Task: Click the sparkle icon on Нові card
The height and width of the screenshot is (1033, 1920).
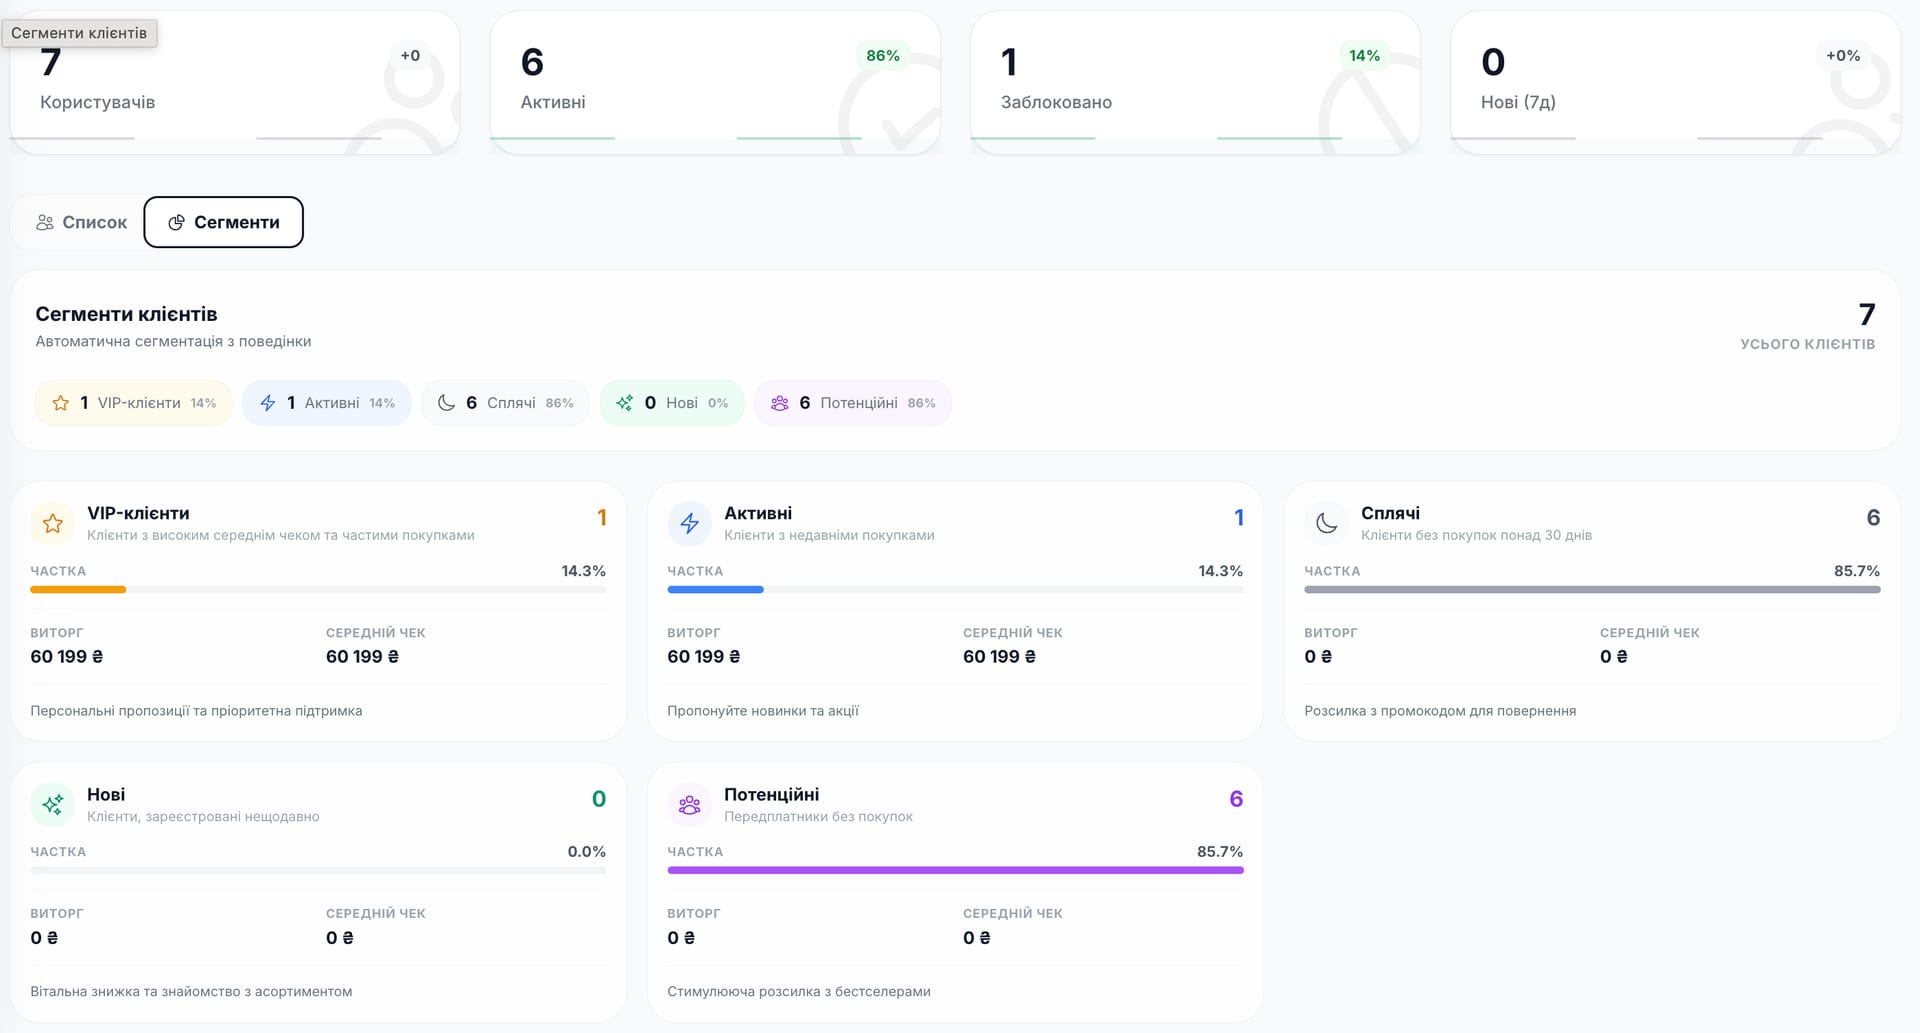Action: [53, 804]
